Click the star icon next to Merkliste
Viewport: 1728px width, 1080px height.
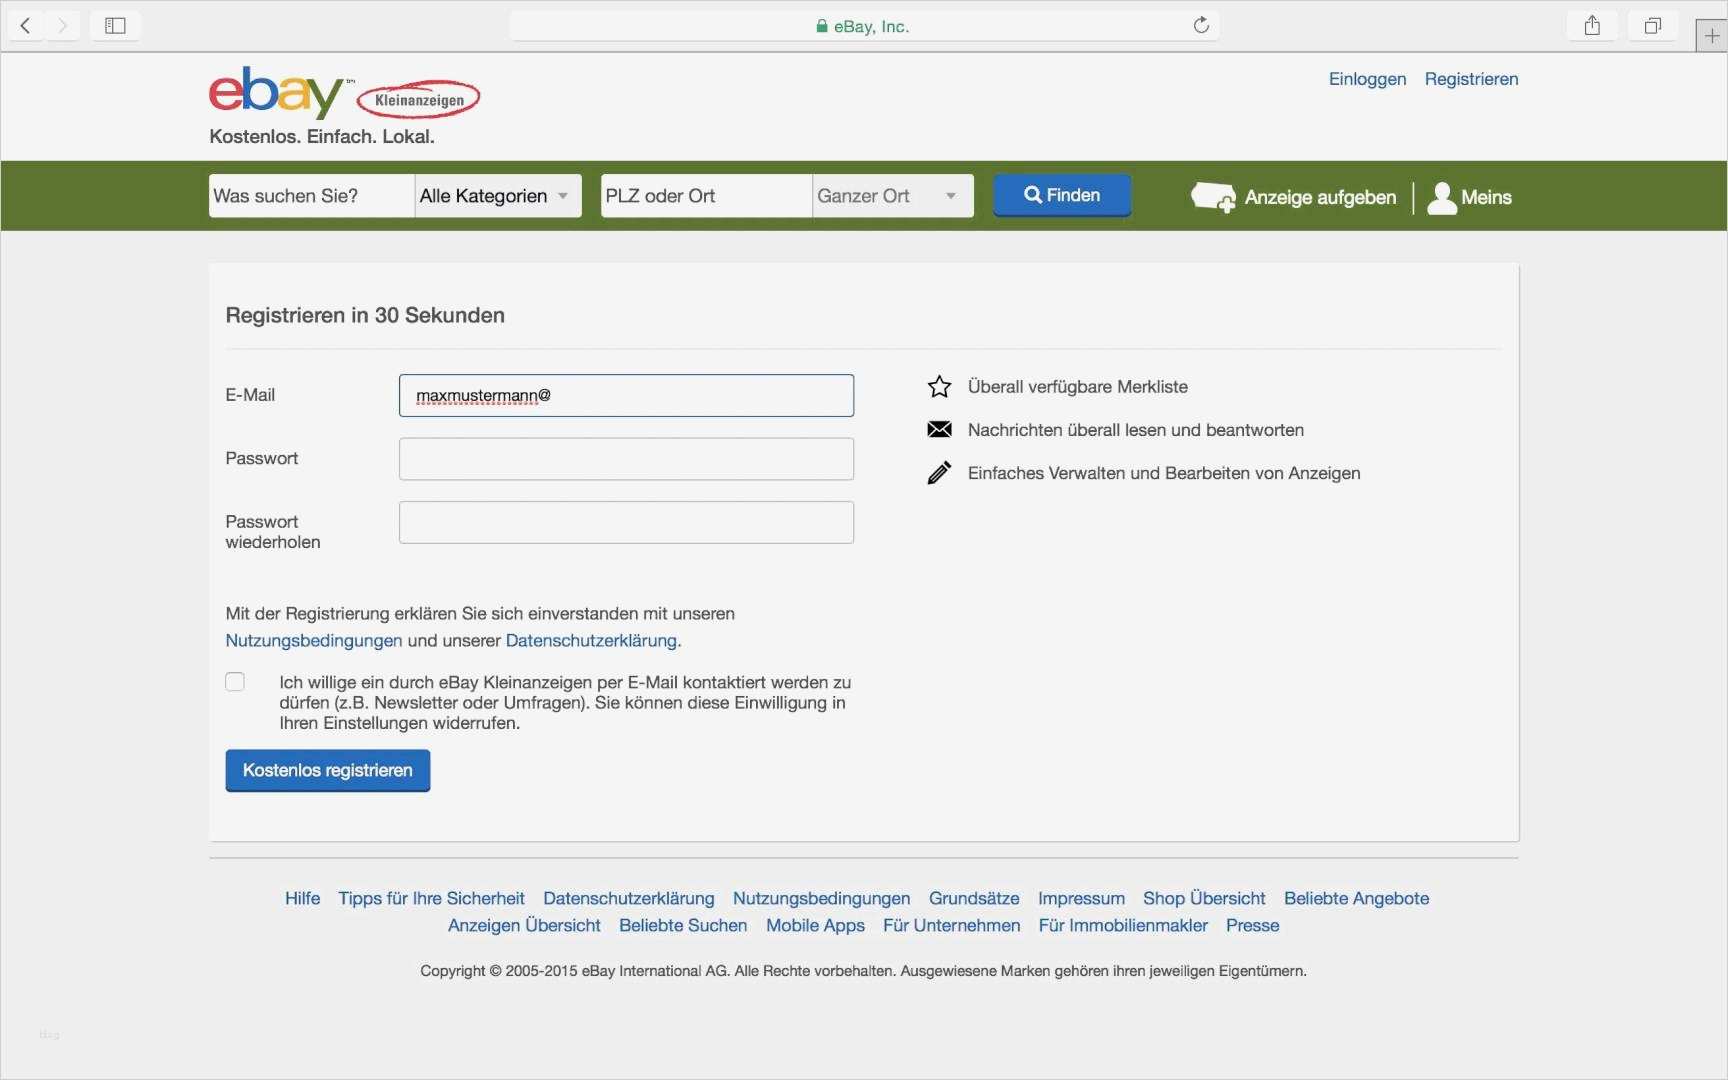939,386
